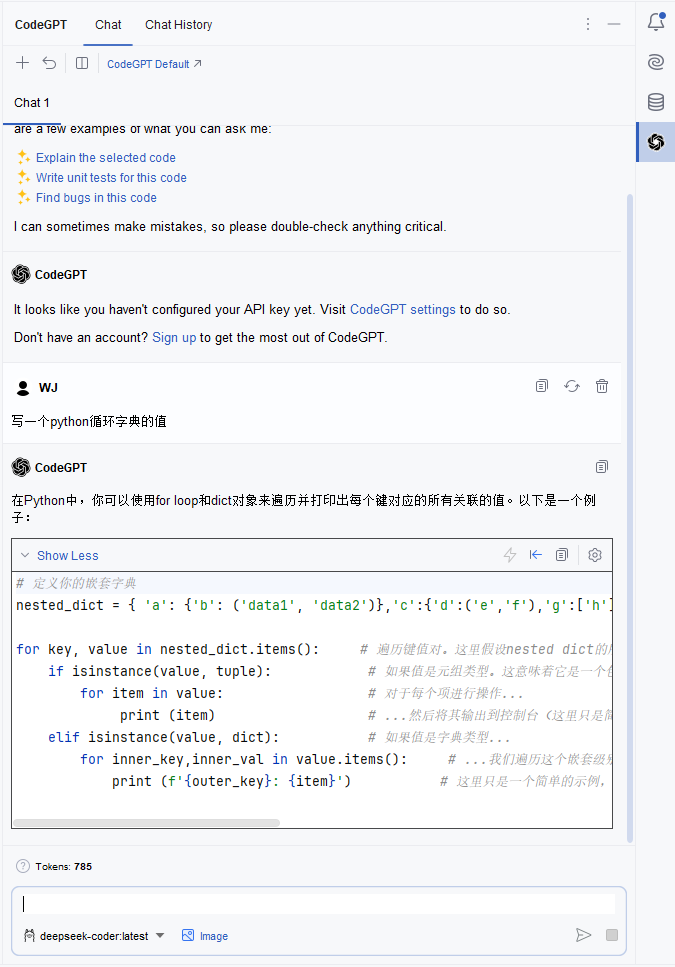The image size is (675, 967).
Task: Click the CodeGPT panel title
Action: tap(41, 25)
